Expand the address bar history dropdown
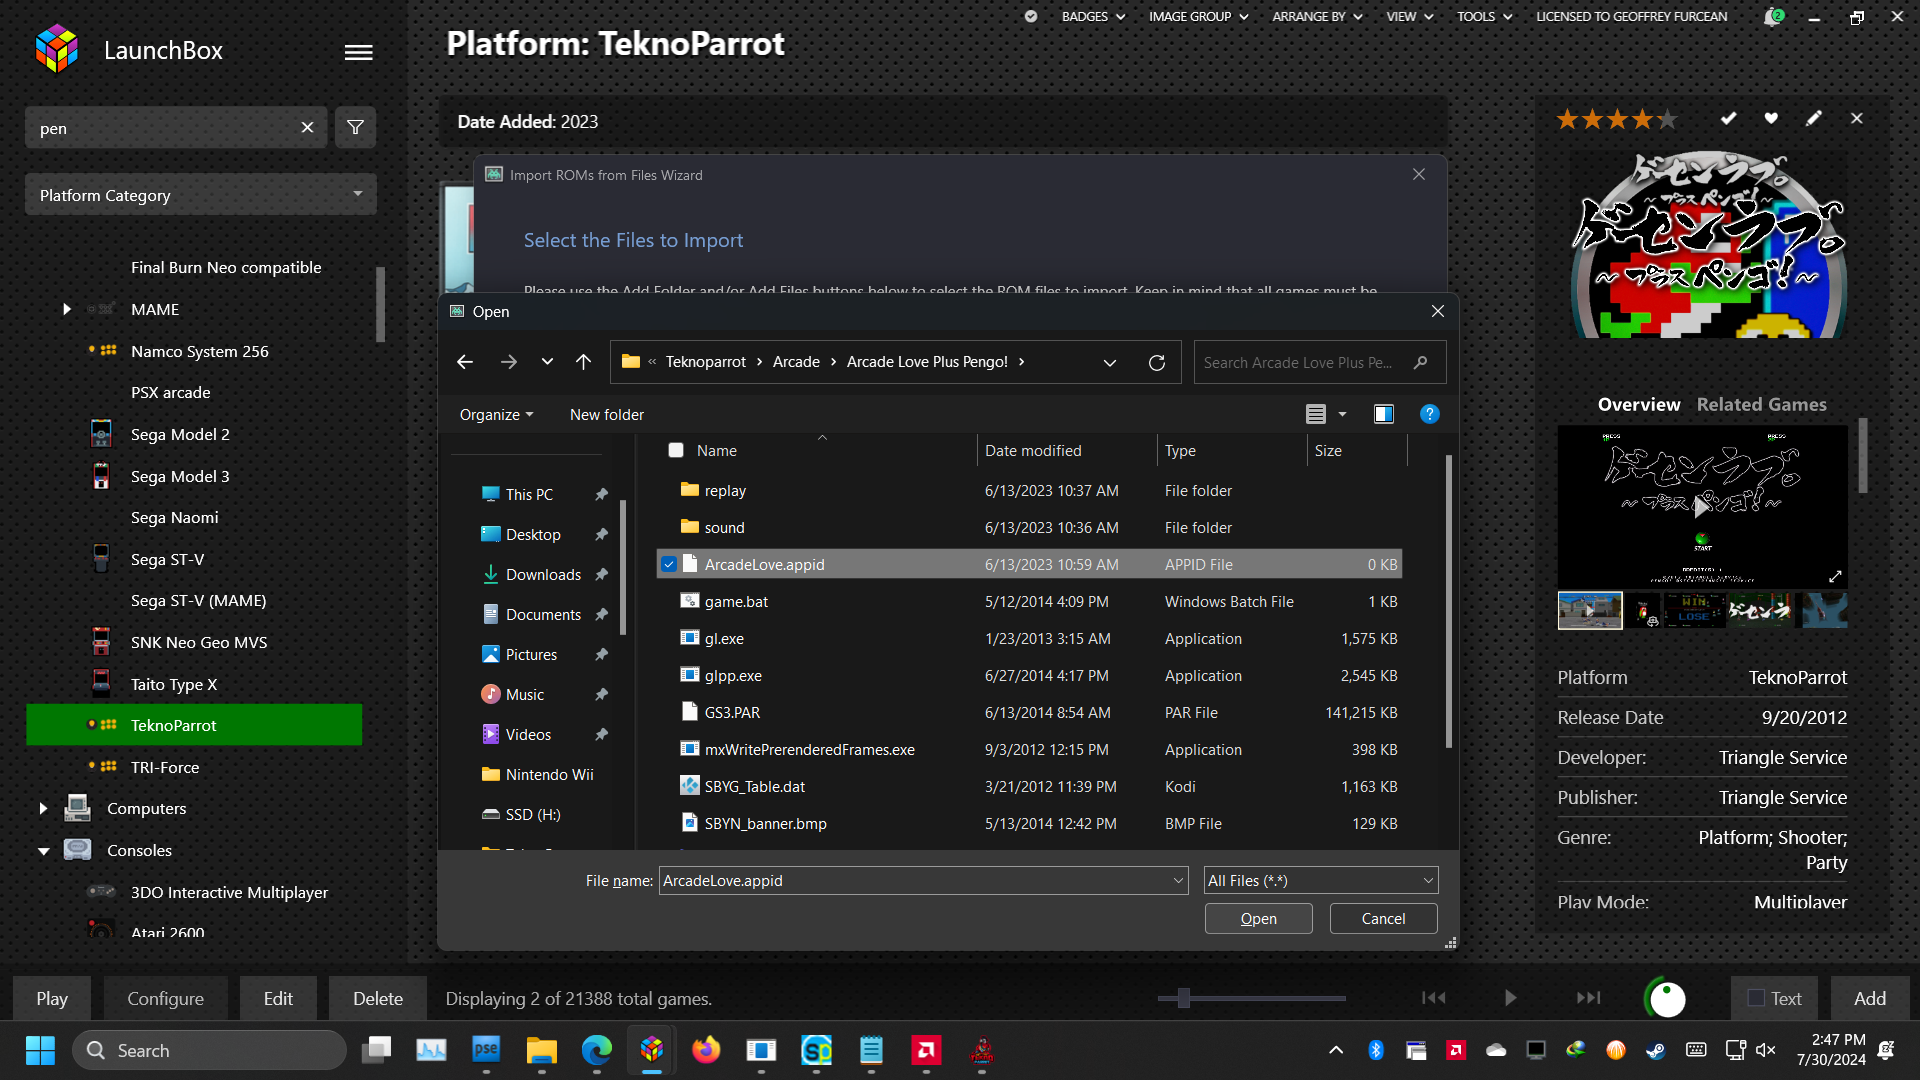Screen dimensions: 1920x1080 (1110, 362)
